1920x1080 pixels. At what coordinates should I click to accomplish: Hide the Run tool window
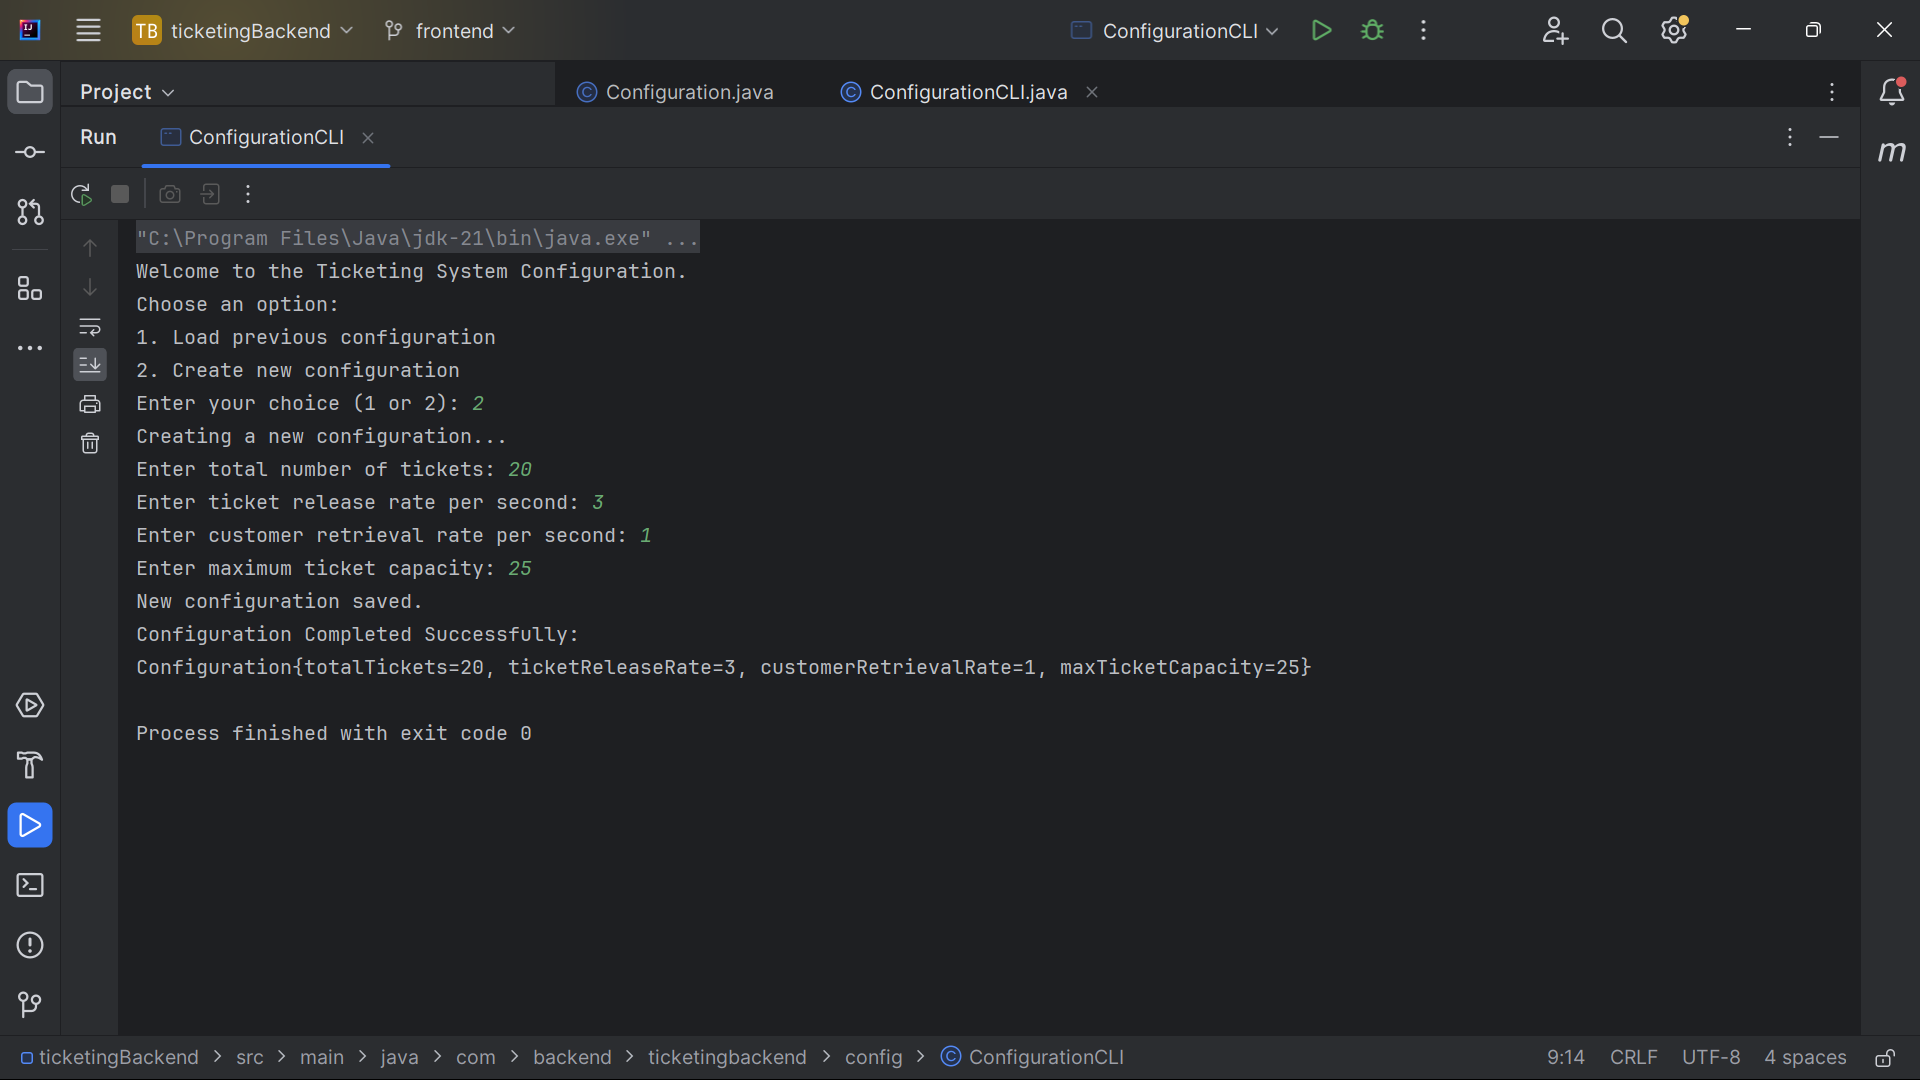[1829, 137]
